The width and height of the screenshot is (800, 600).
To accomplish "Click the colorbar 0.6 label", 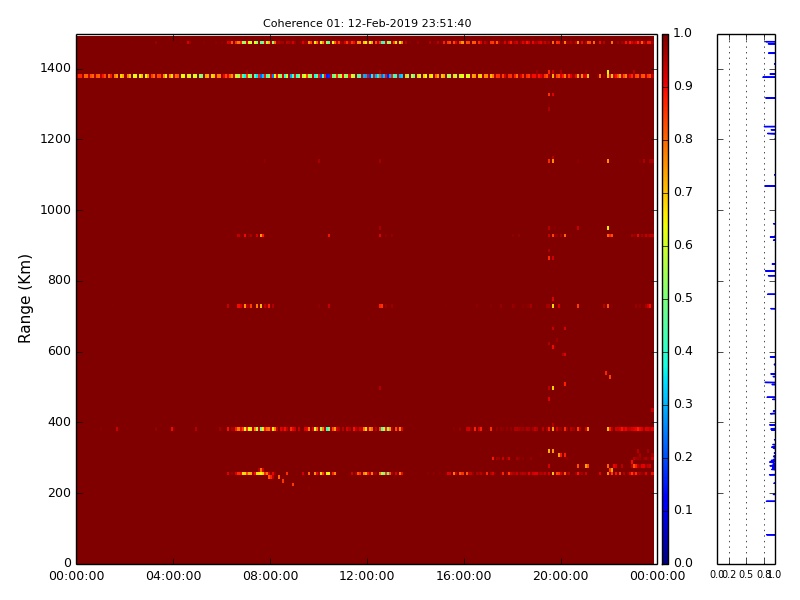I will point(683,245).
